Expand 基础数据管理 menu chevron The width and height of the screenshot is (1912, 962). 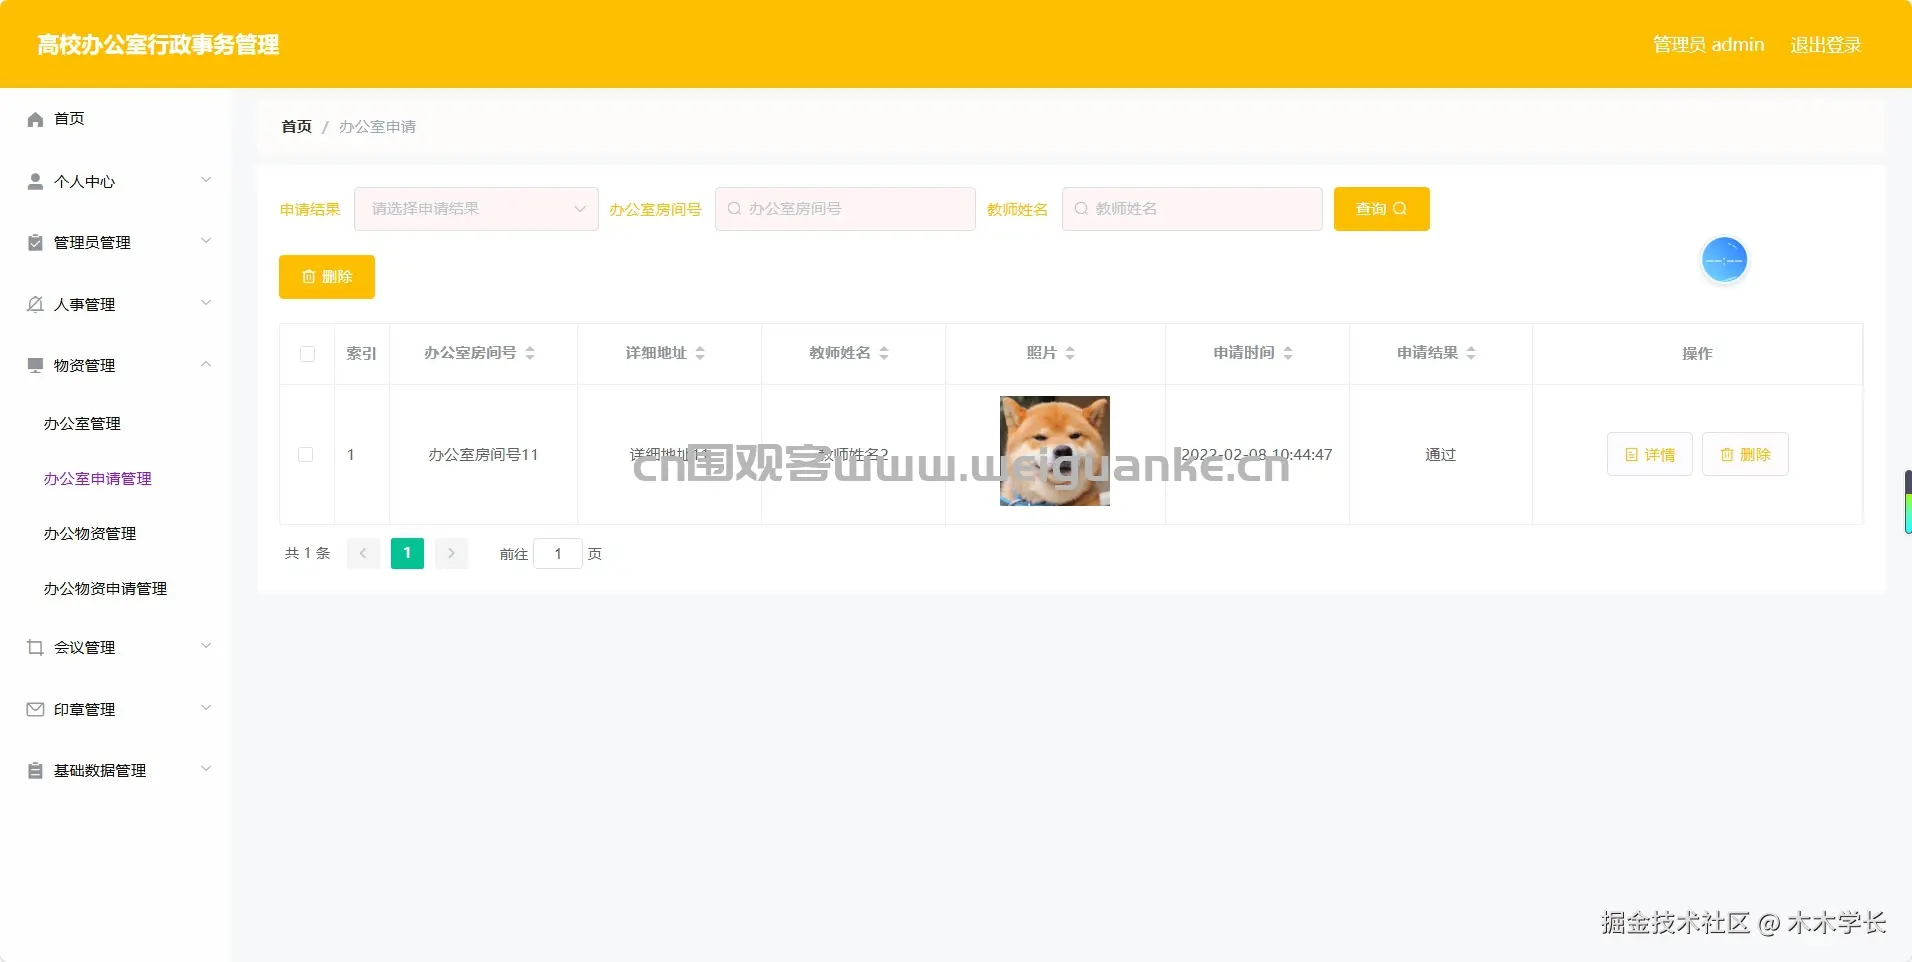[x=206, y=769]
